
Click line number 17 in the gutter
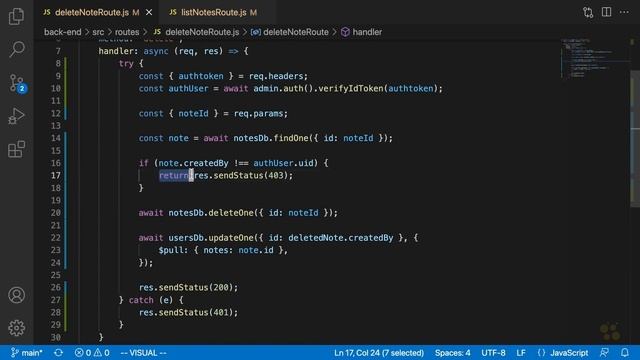point(56,176)
